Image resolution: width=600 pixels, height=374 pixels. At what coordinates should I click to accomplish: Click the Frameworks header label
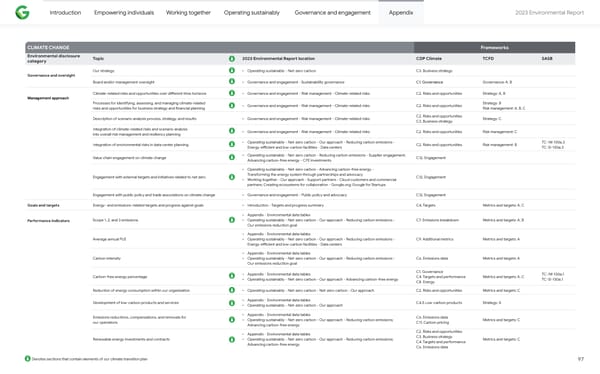click(494, 47)
